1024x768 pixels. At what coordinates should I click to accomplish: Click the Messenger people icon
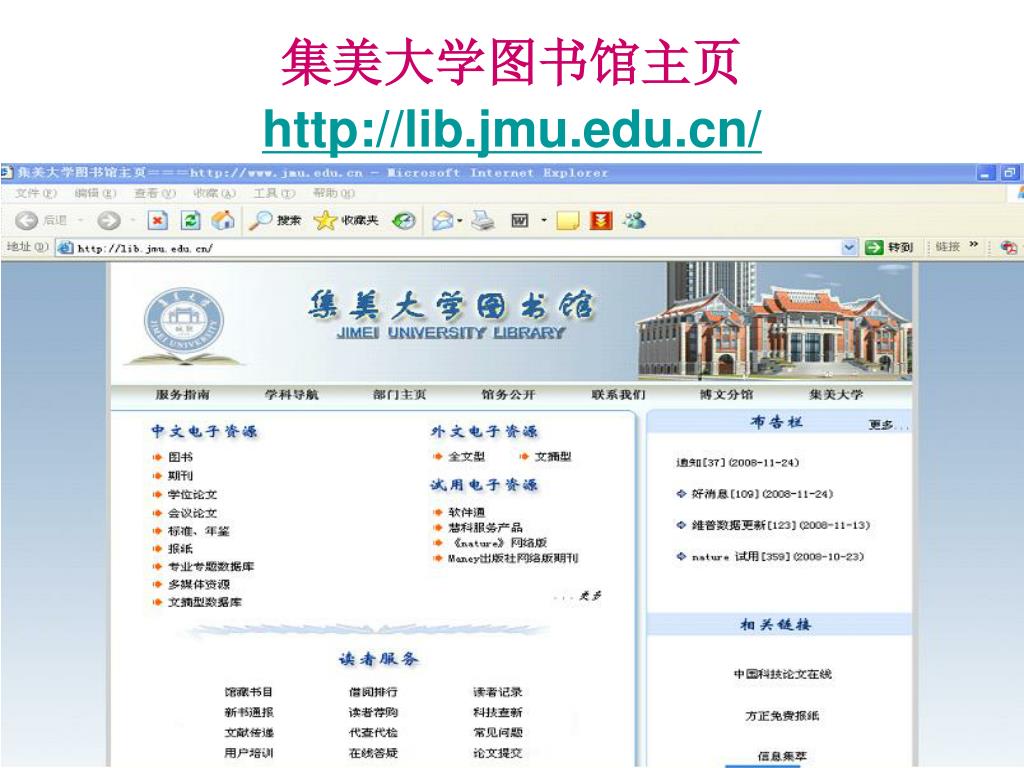click(634, 220)
